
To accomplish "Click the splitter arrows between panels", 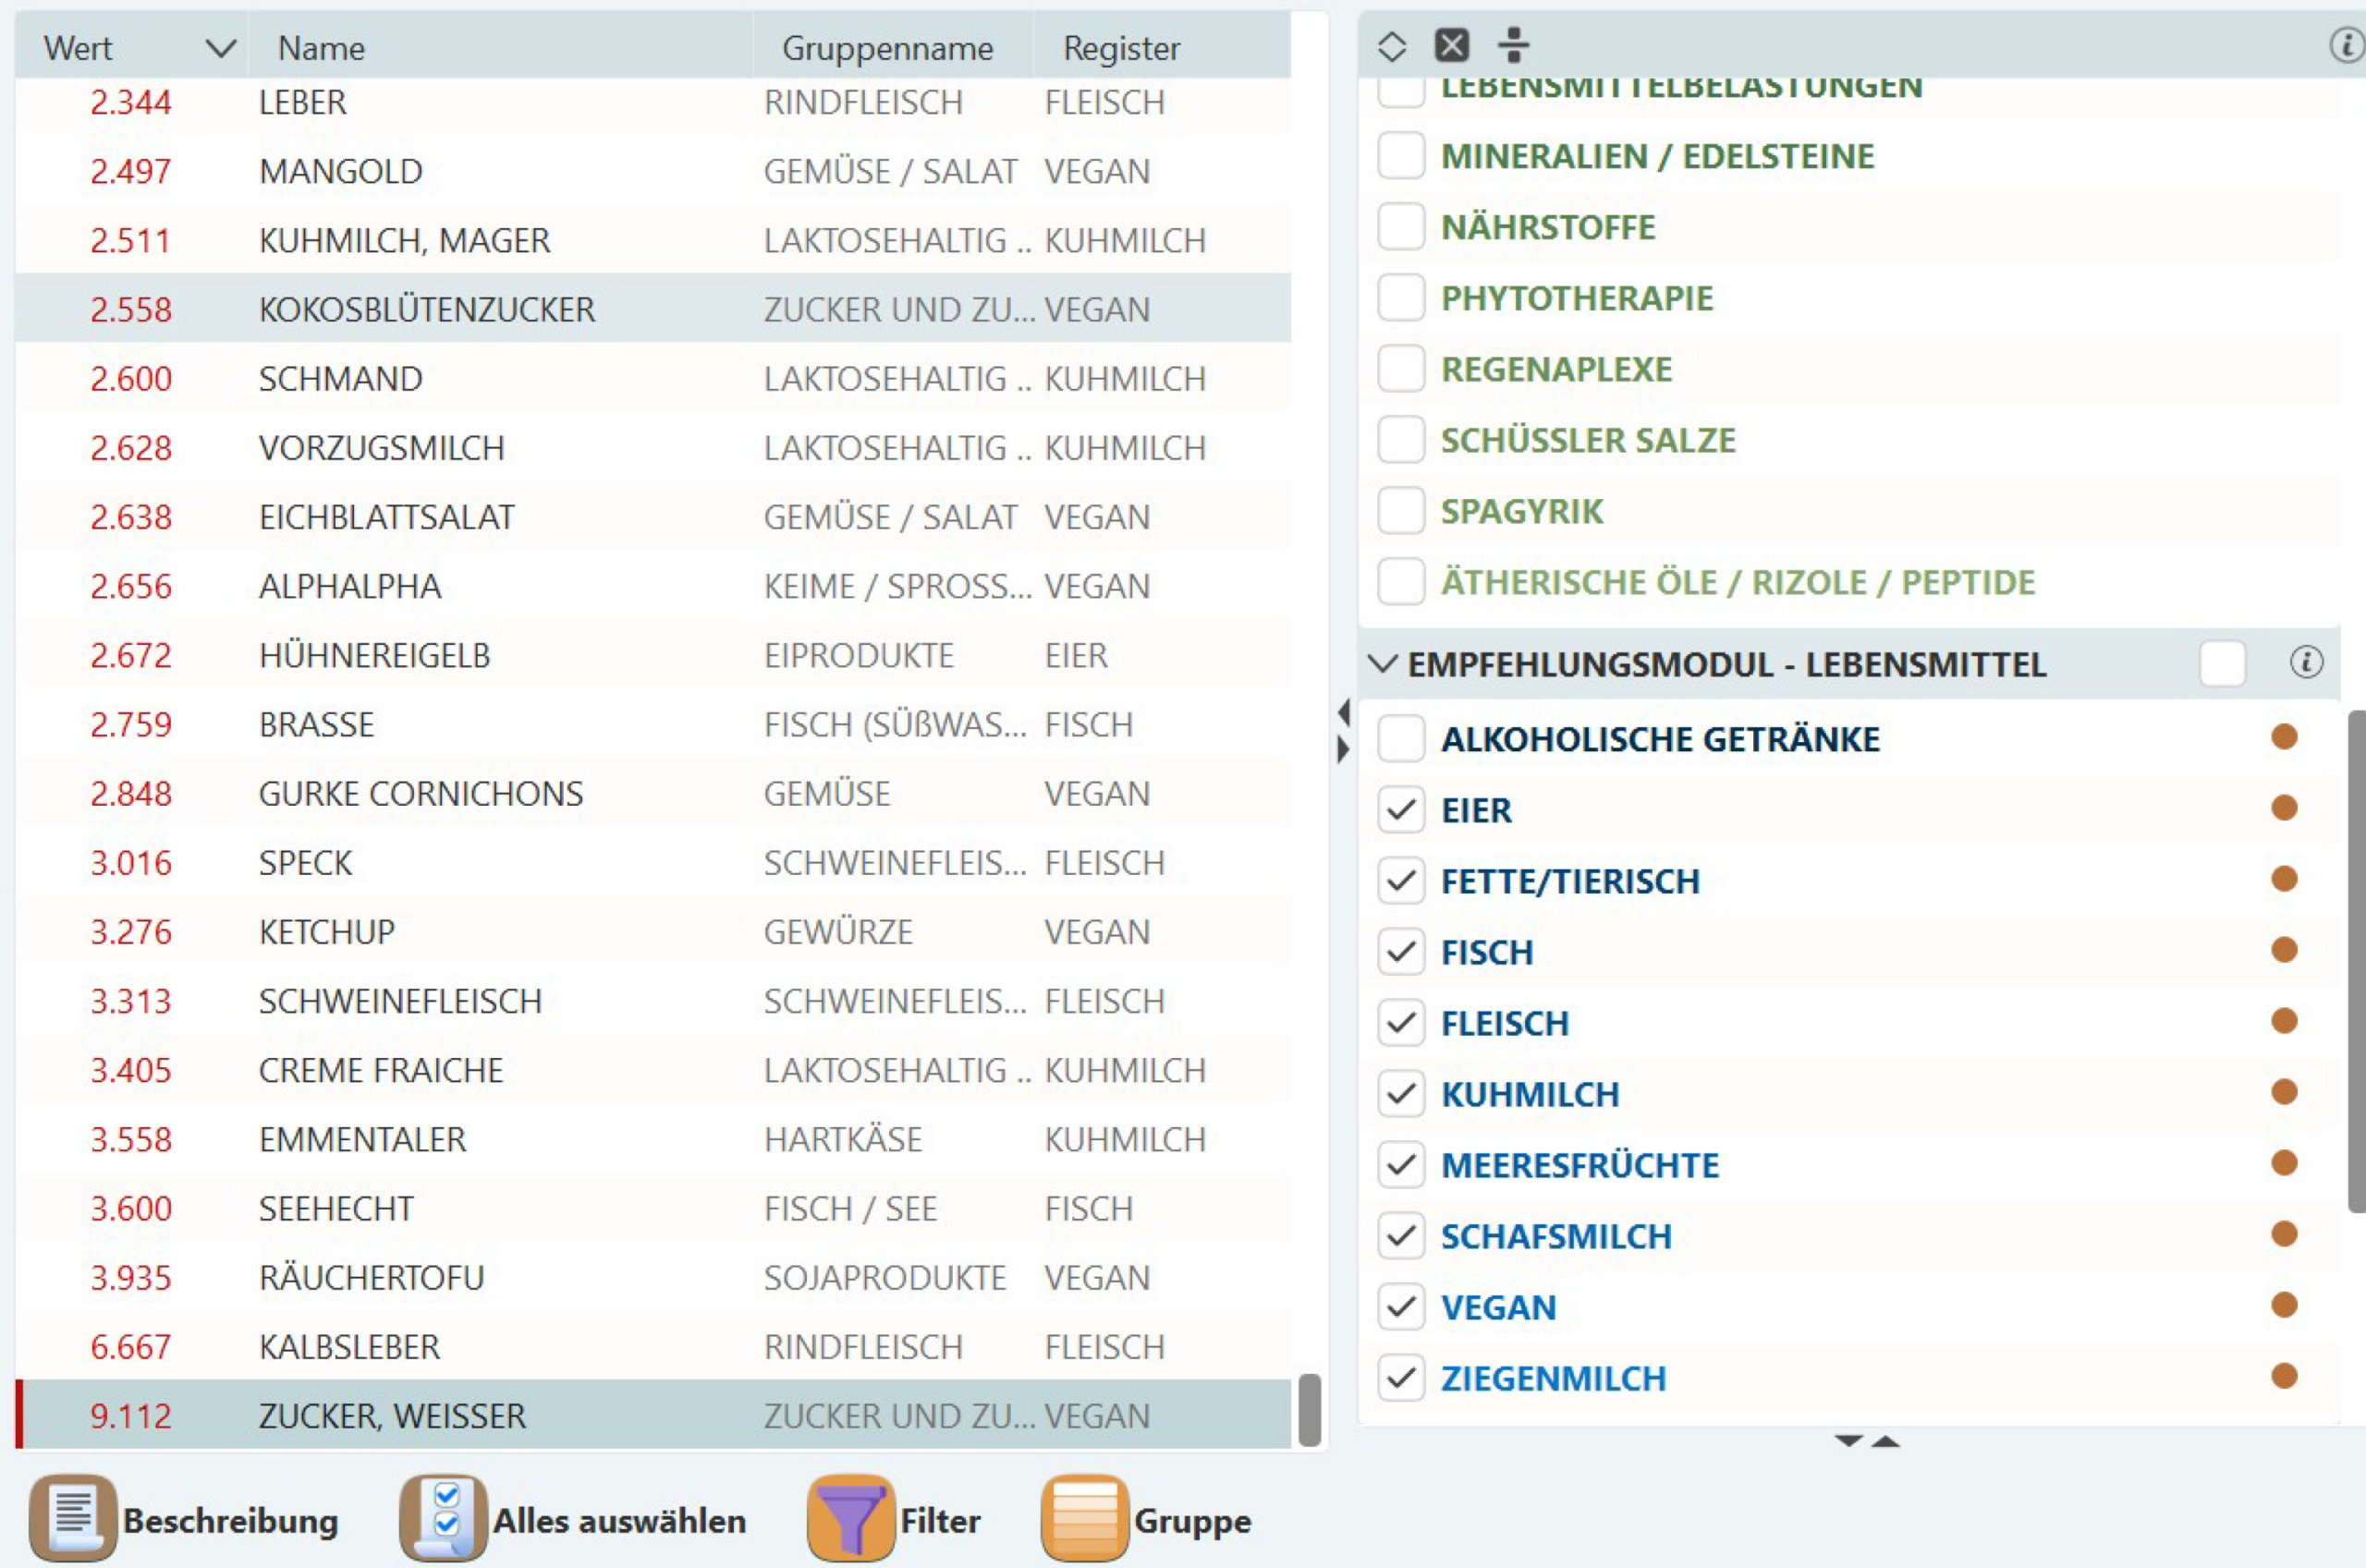I will (x=1343, y=731).
